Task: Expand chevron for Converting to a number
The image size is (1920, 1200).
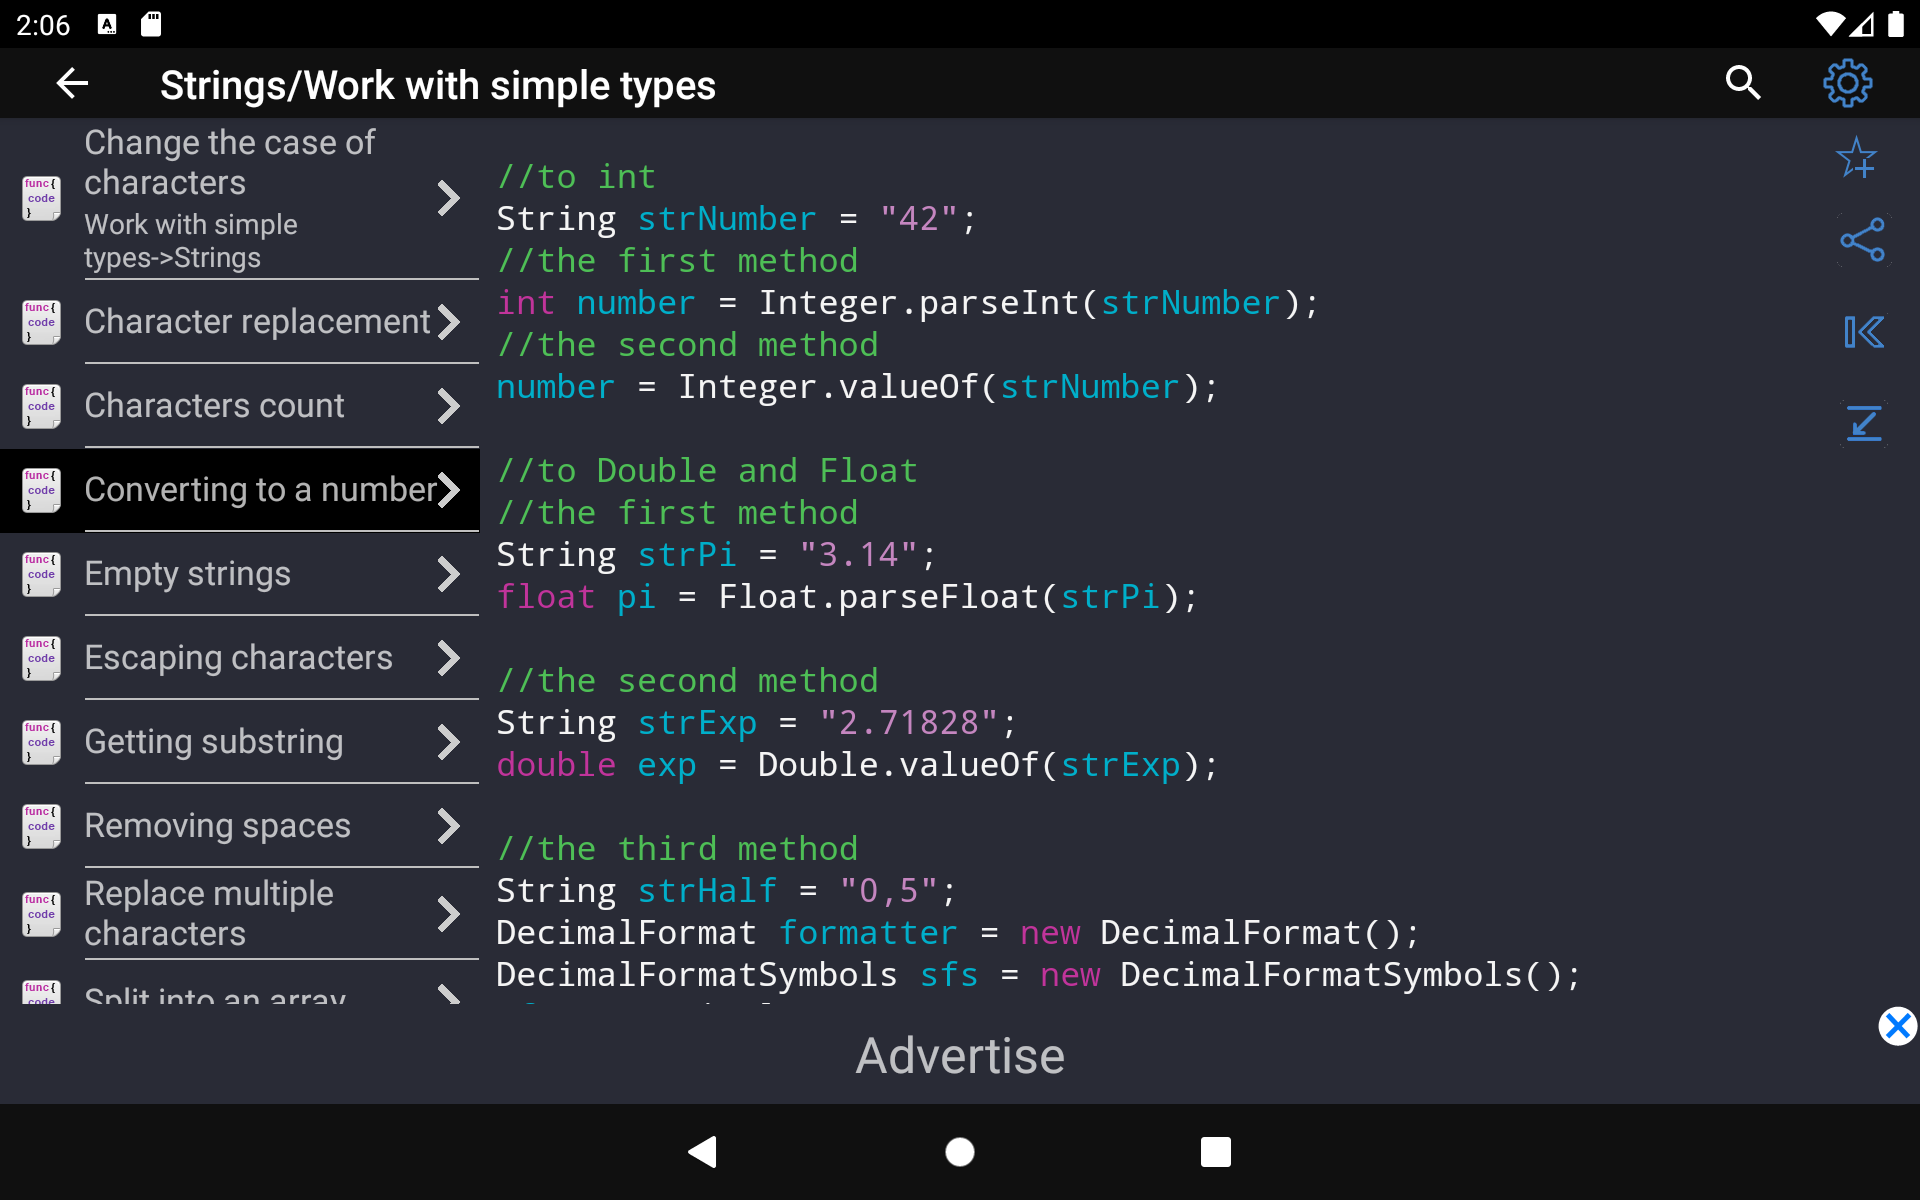Action: click(x=449, y=490)
